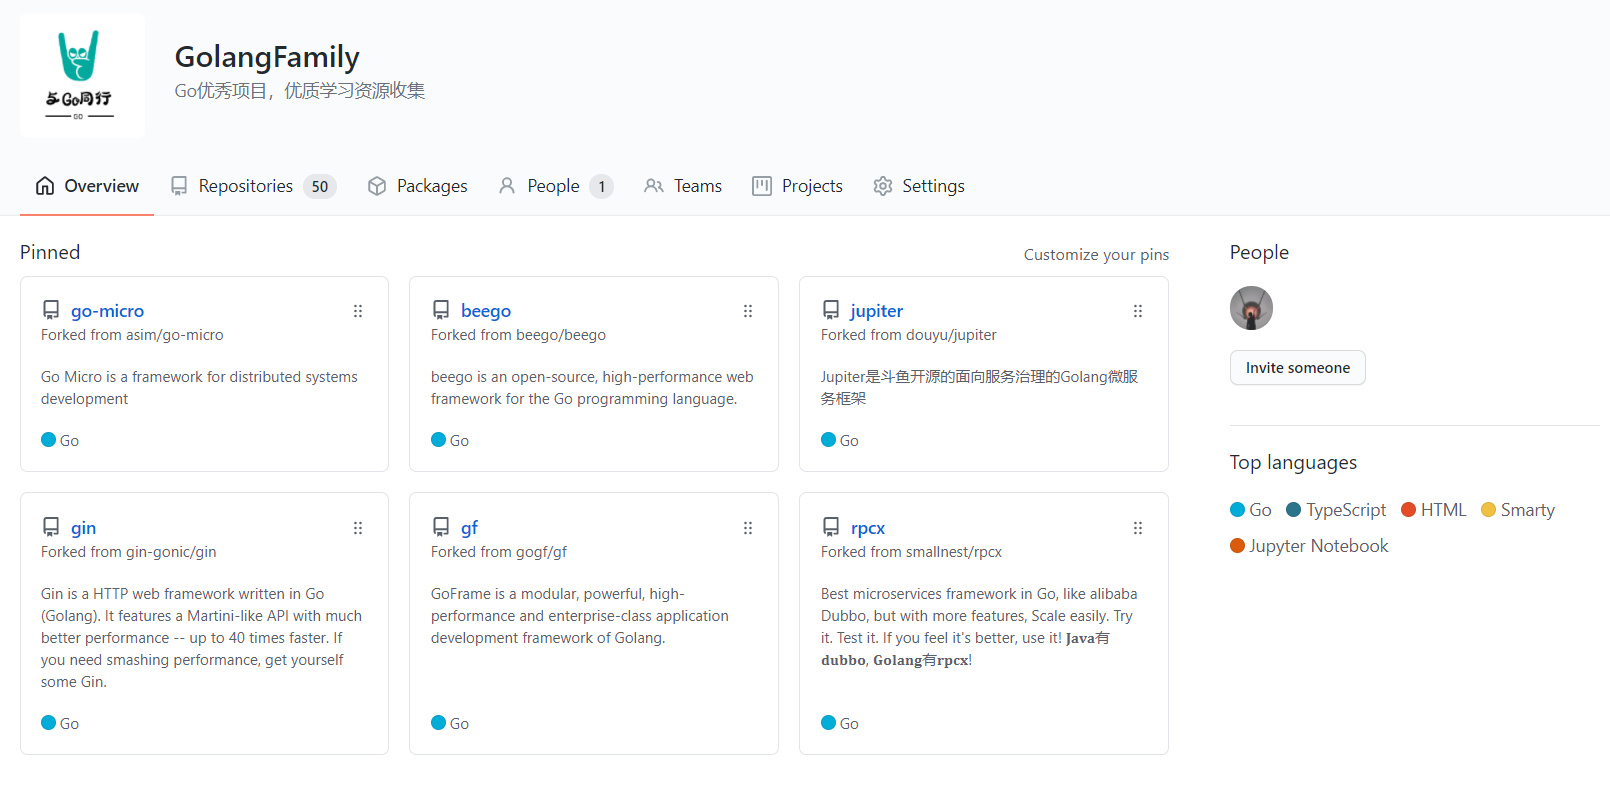Viewport: 1610px width, 789px height.
Task: Click the member avatar under People
Action: tap(1251, 308)
